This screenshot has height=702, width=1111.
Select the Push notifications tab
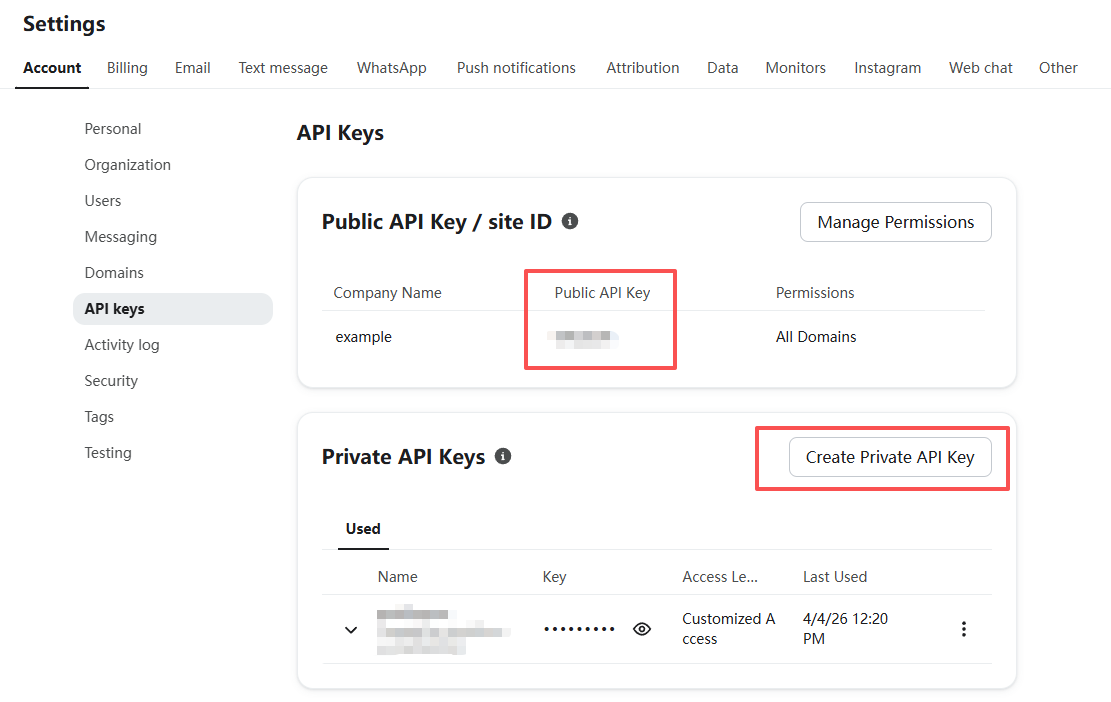click(516, 68)
